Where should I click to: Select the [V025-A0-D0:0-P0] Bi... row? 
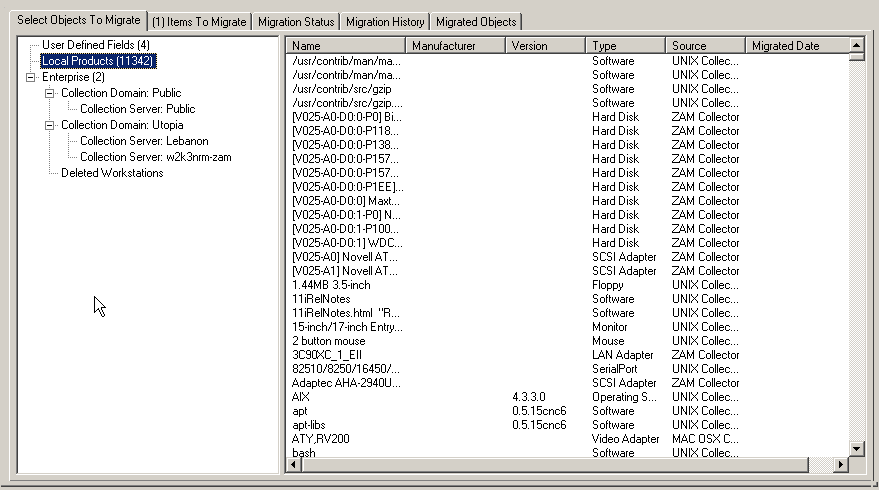567,117
